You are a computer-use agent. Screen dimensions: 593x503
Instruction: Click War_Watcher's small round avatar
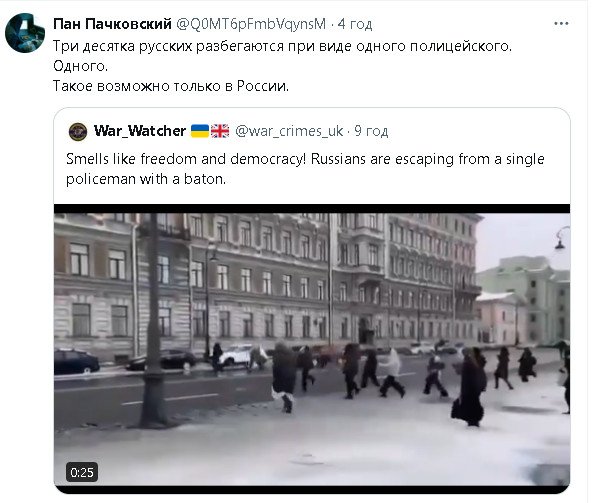[x=78, y=132]
